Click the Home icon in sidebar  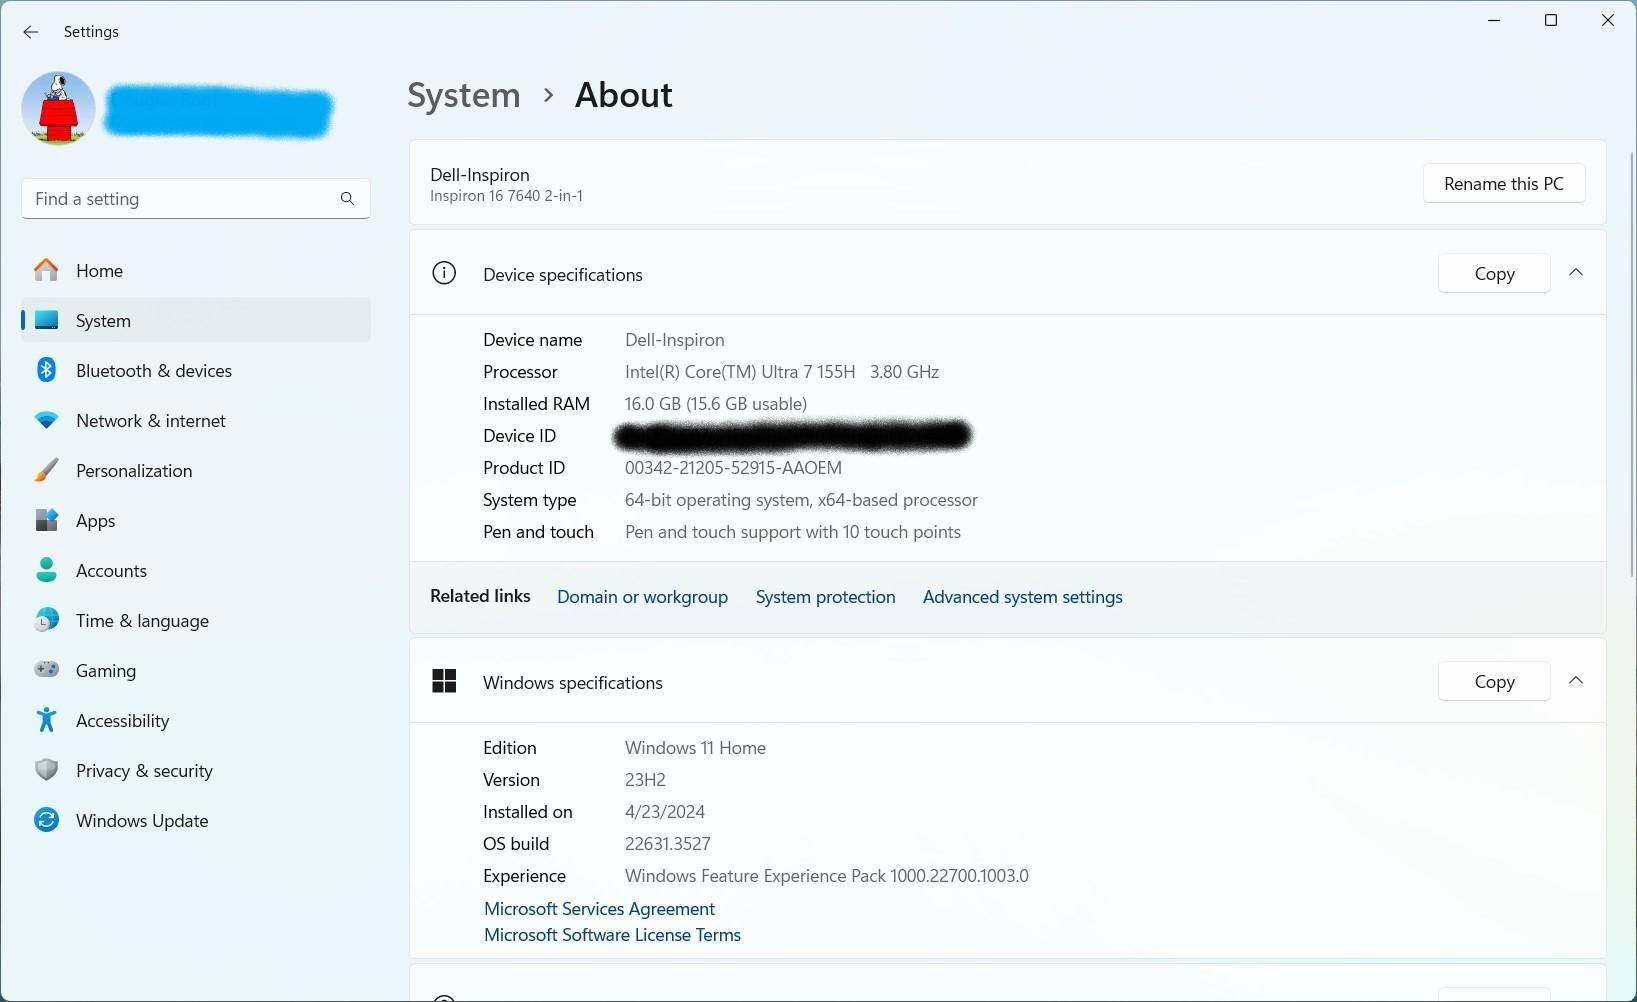46,270
